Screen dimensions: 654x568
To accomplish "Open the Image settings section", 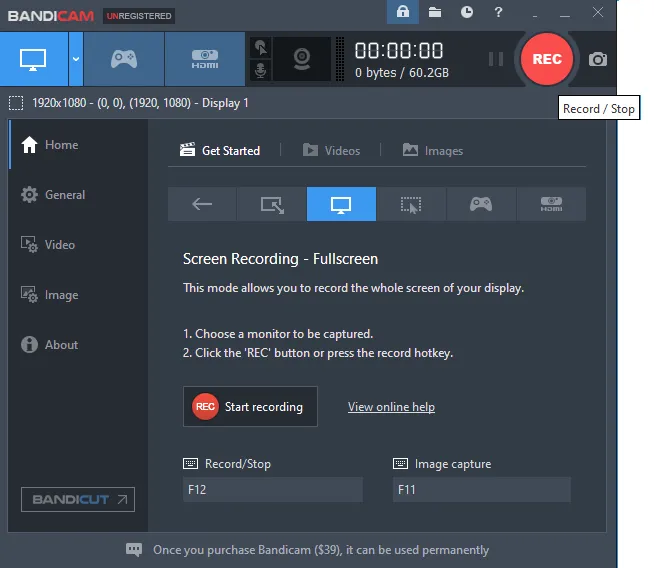I will 78,295.
